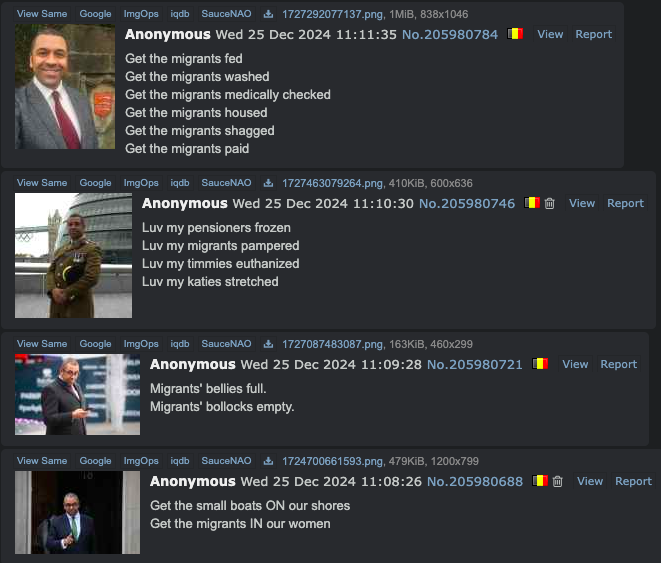The width and height of the screenshot is (661, 563).
Task: Open SauceNAO for the first post
Action: pos(226,14)
